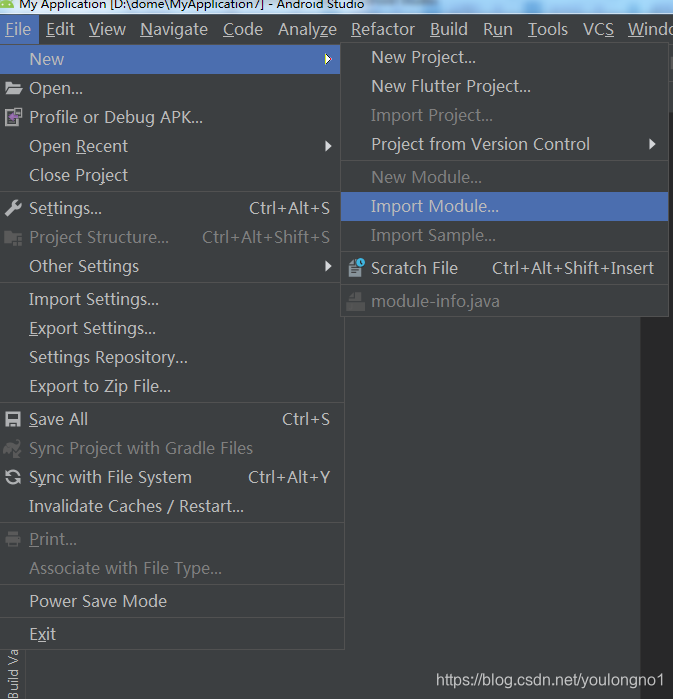
Task: Click the Print printer icon
Action: tap(13, 539)
